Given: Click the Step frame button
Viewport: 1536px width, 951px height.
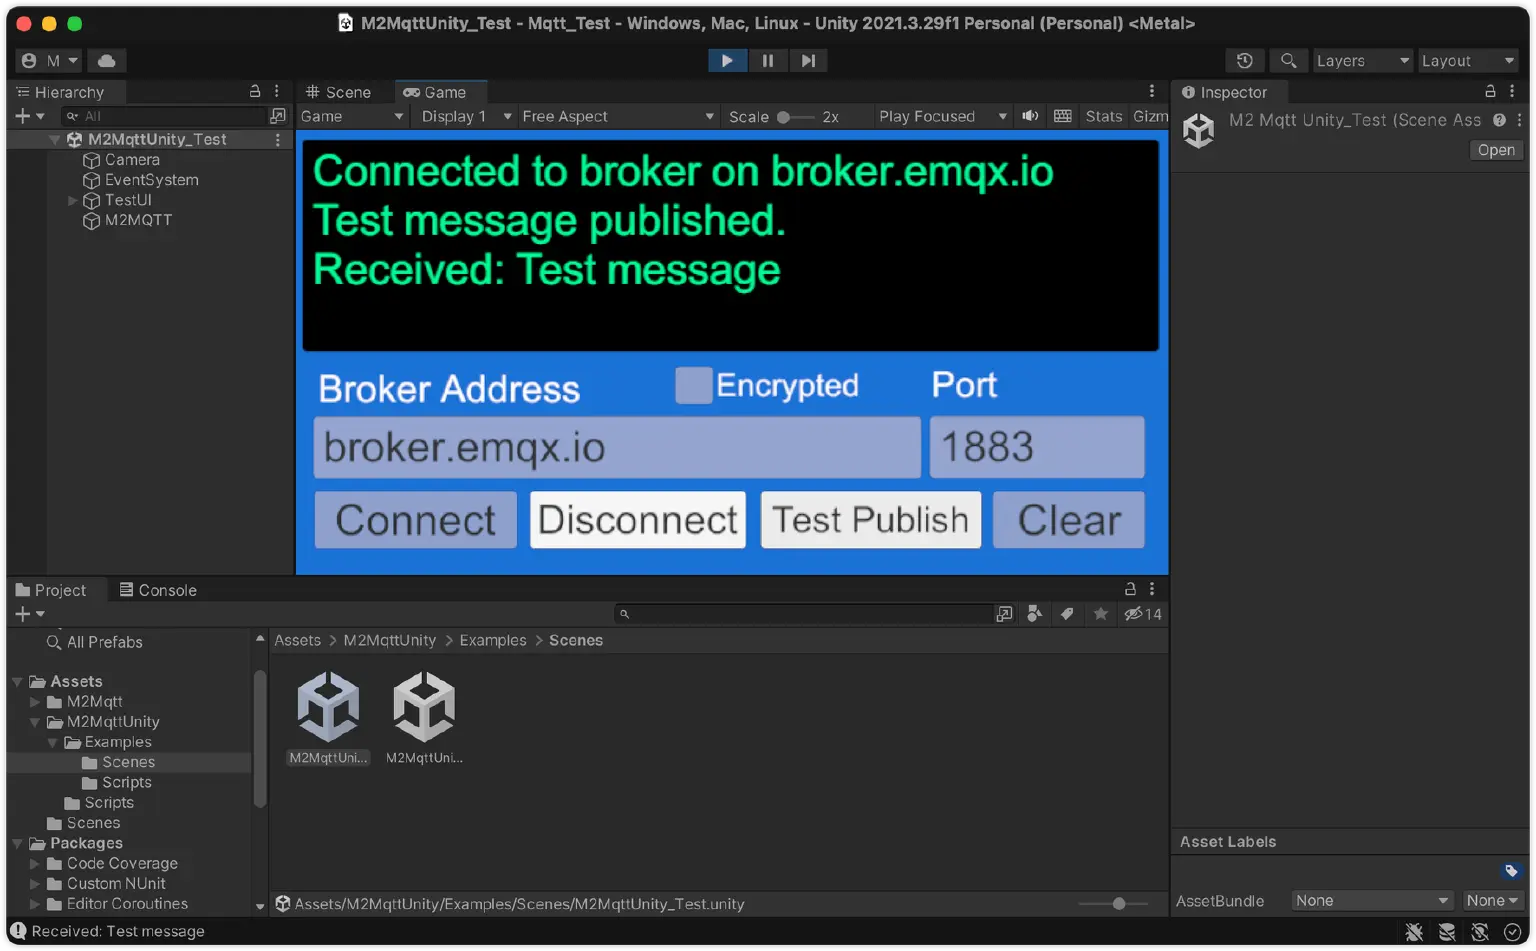Looking at the screenshot, I should point(808,61).
